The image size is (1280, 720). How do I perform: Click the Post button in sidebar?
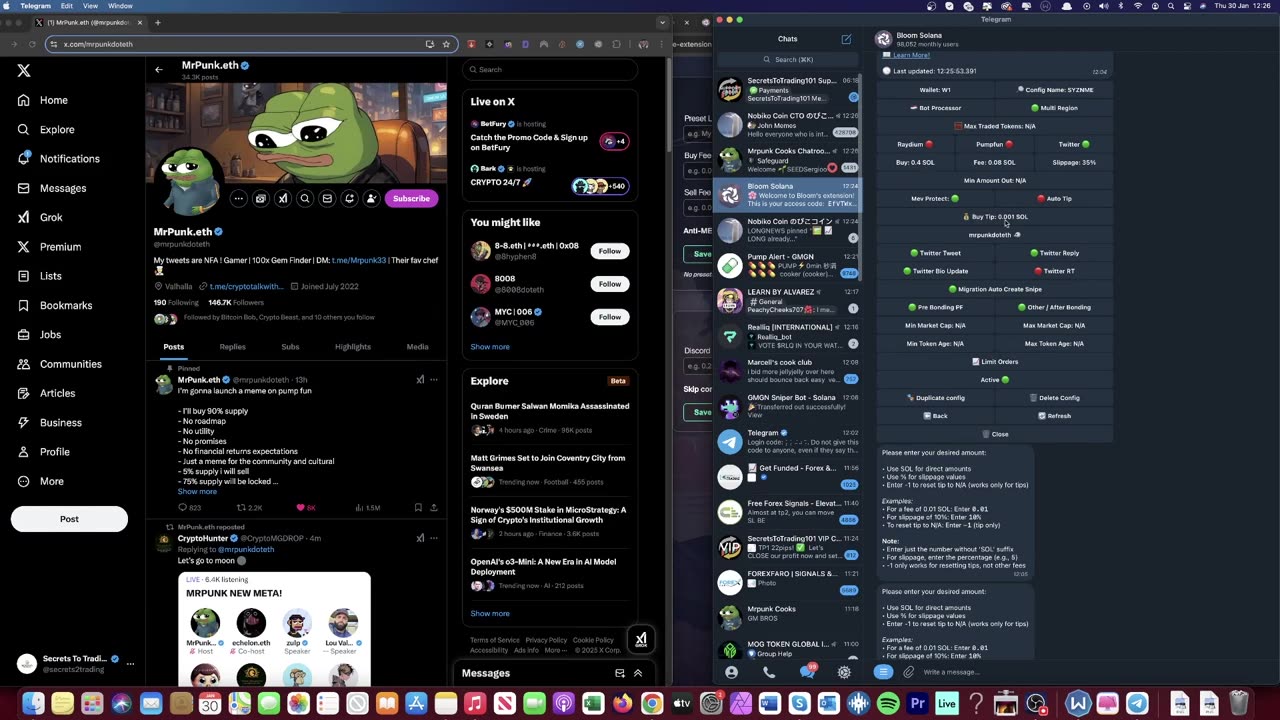point(69,519)
